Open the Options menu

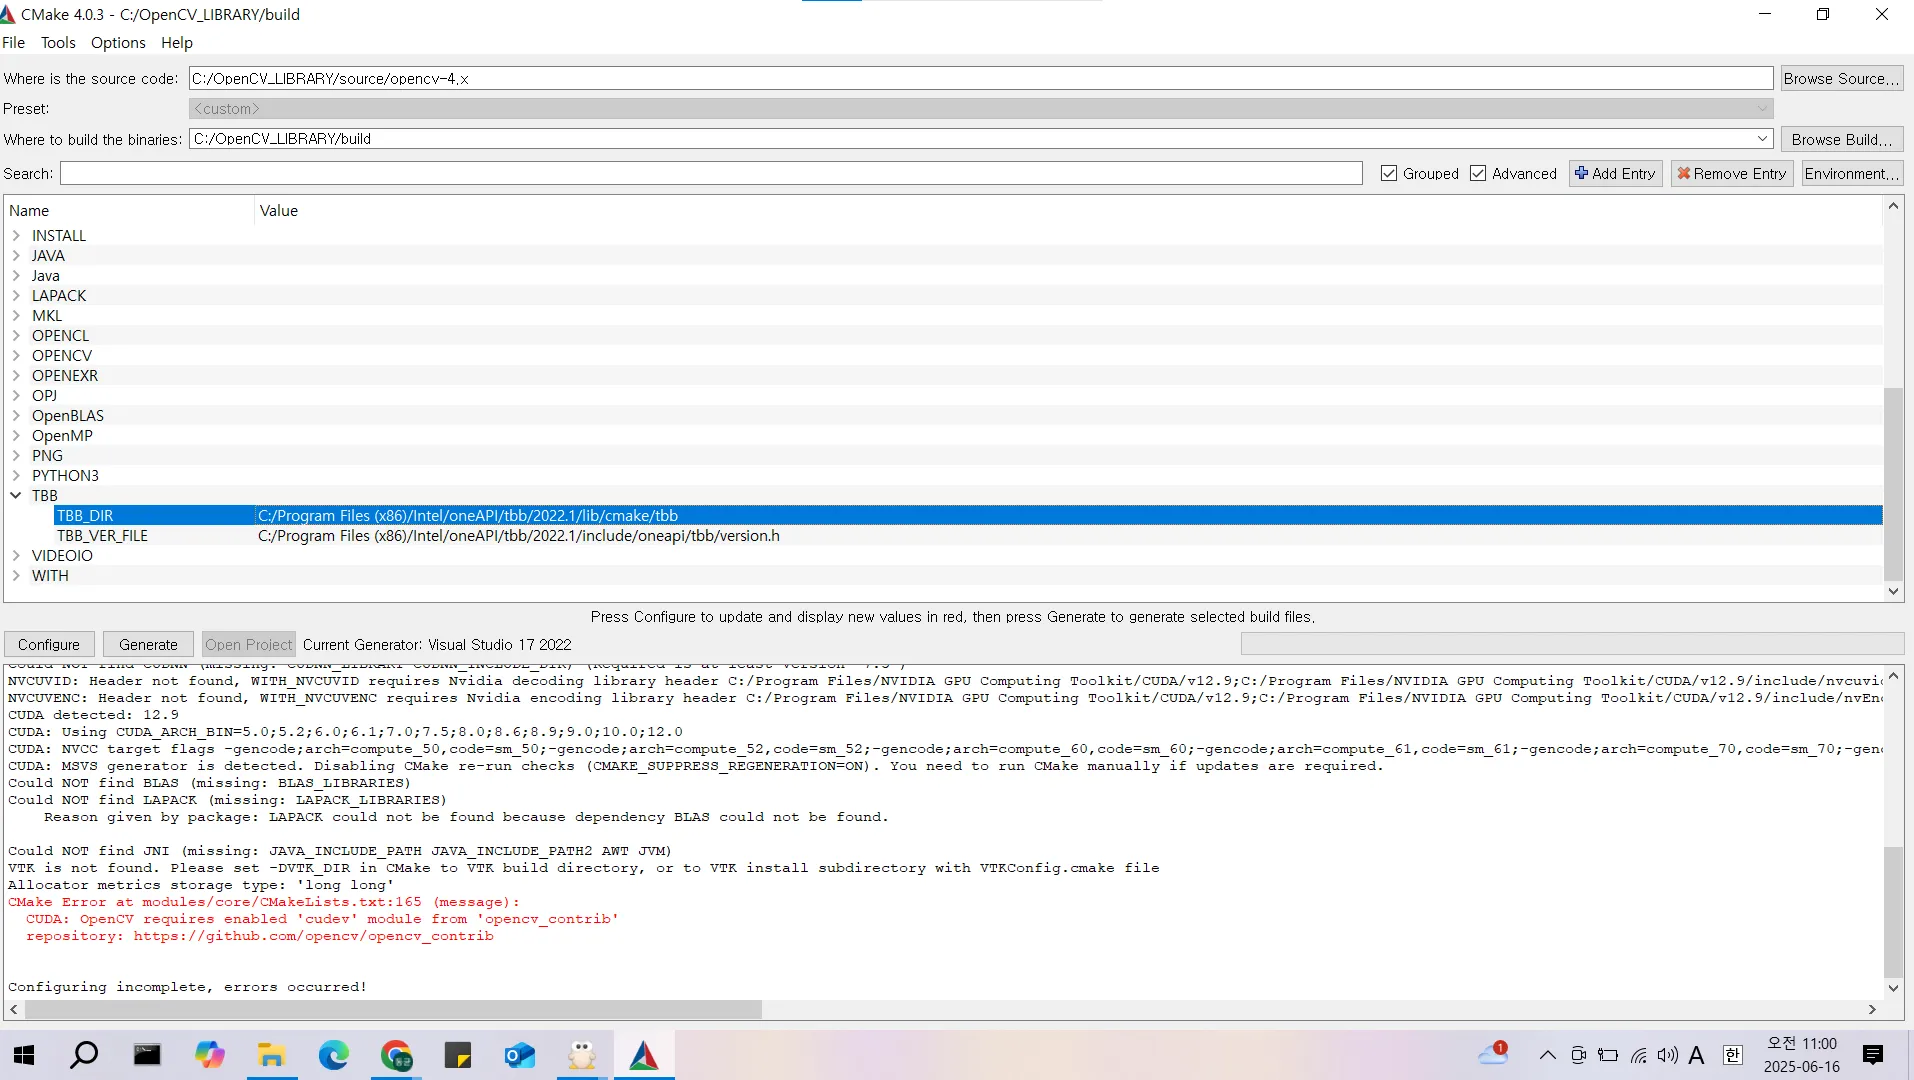pos(118,42)
